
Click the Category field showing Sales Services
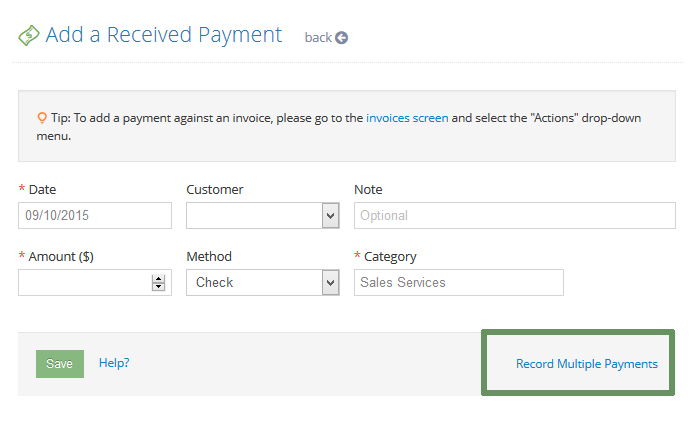[x=459, y=282]
